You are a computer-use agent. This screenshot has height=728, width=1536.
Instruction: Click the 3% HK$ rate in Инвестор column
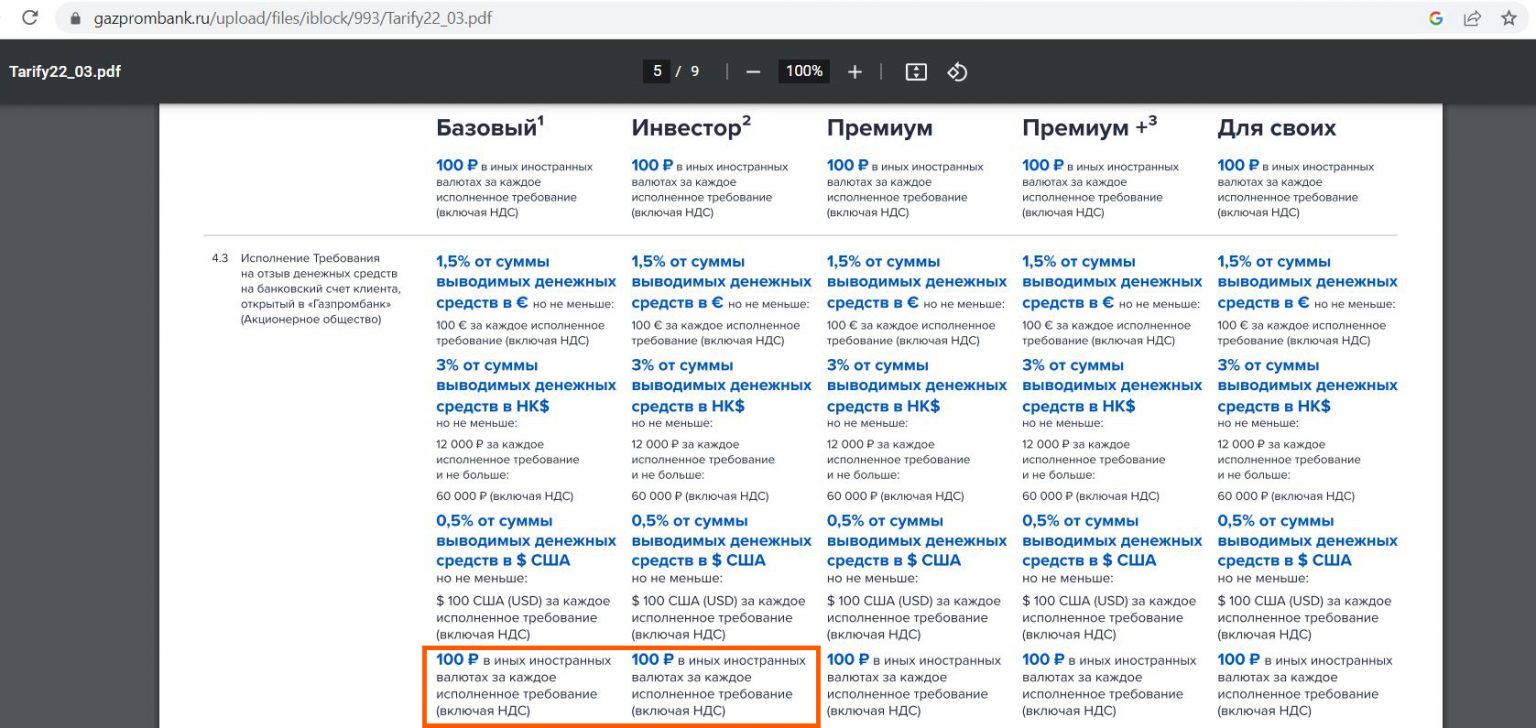(723, 386)
